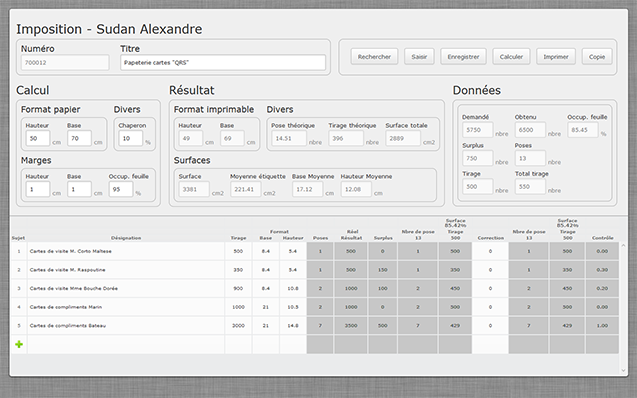
Task: Click Correction cell of Corto Maltese row
Action: tap(490, 251)
